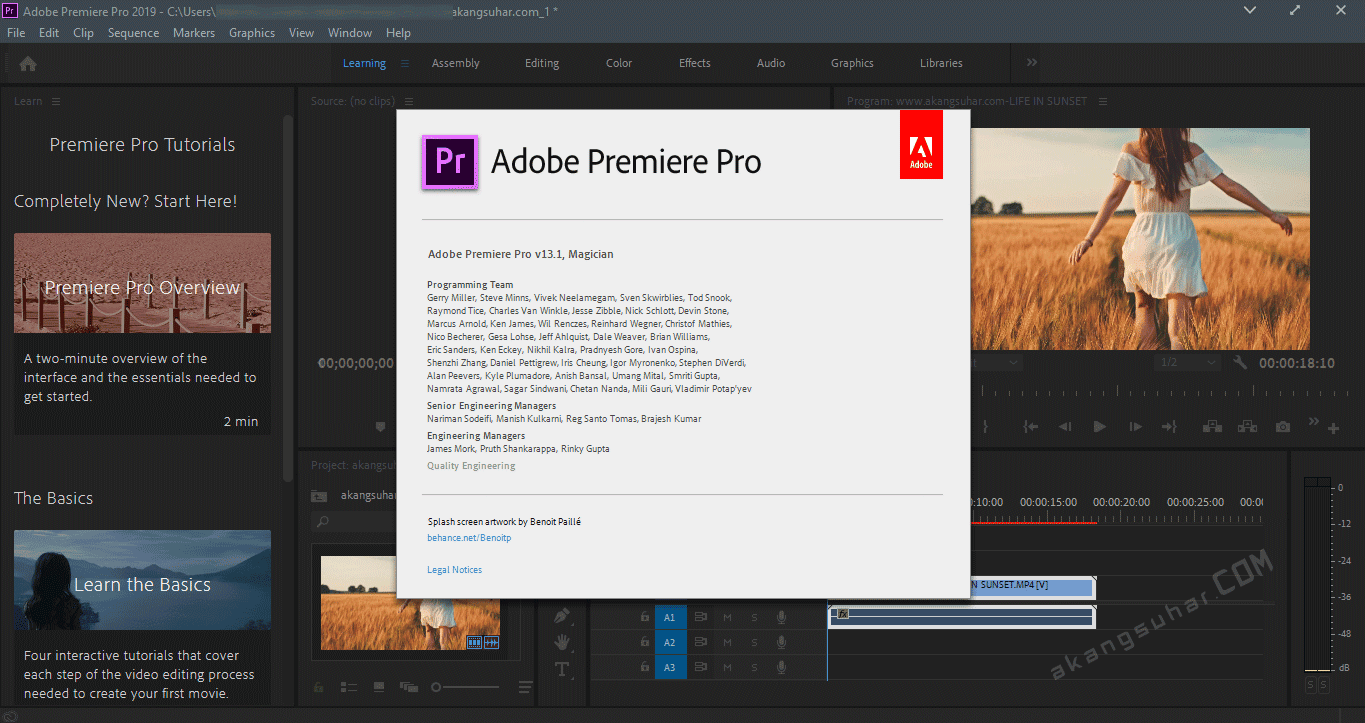Click the search icon in Project panel
The image size is (1365, 723).
[322, 521]
